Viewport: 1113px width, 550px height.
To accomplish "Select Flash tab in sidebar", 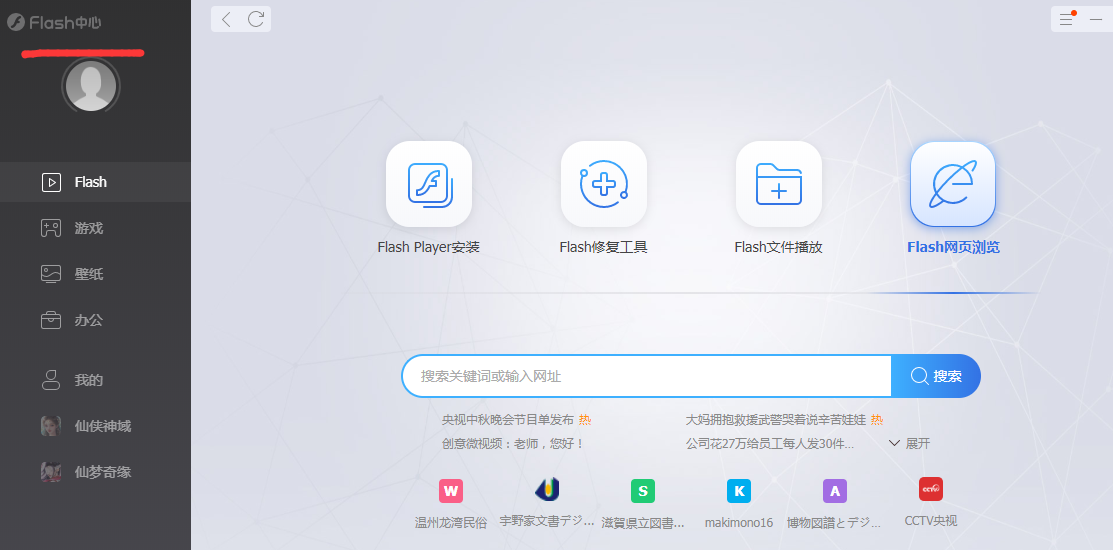I will (90, 182).
